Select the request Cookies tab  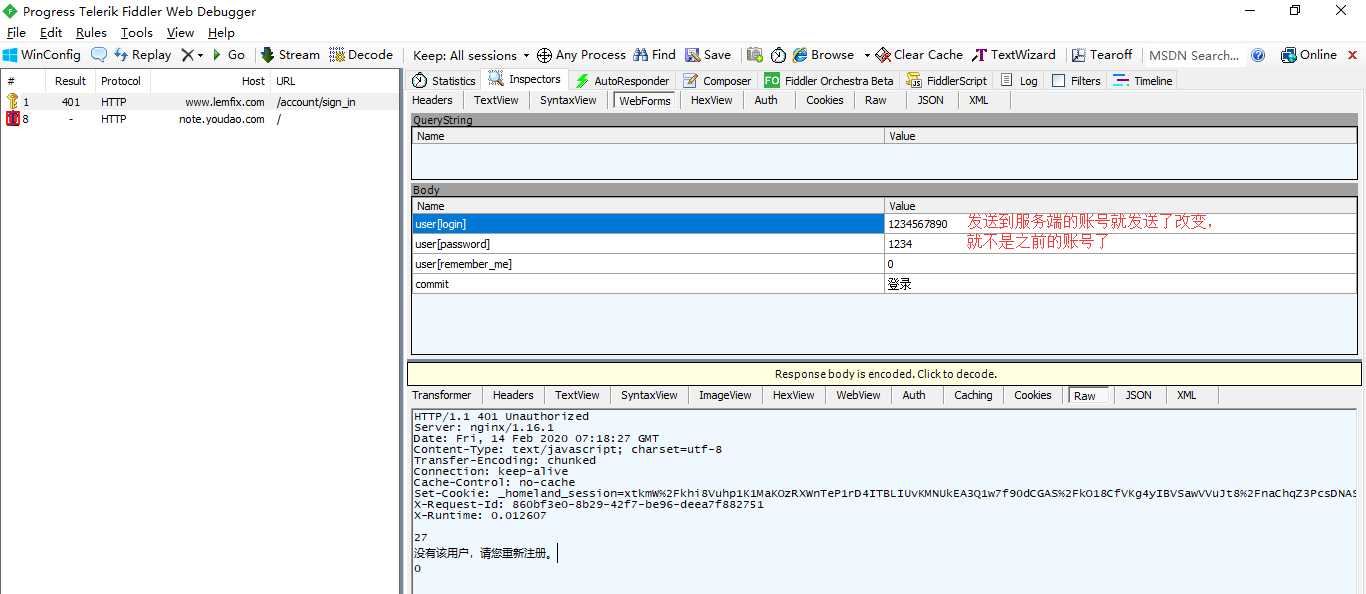(825, 100)
